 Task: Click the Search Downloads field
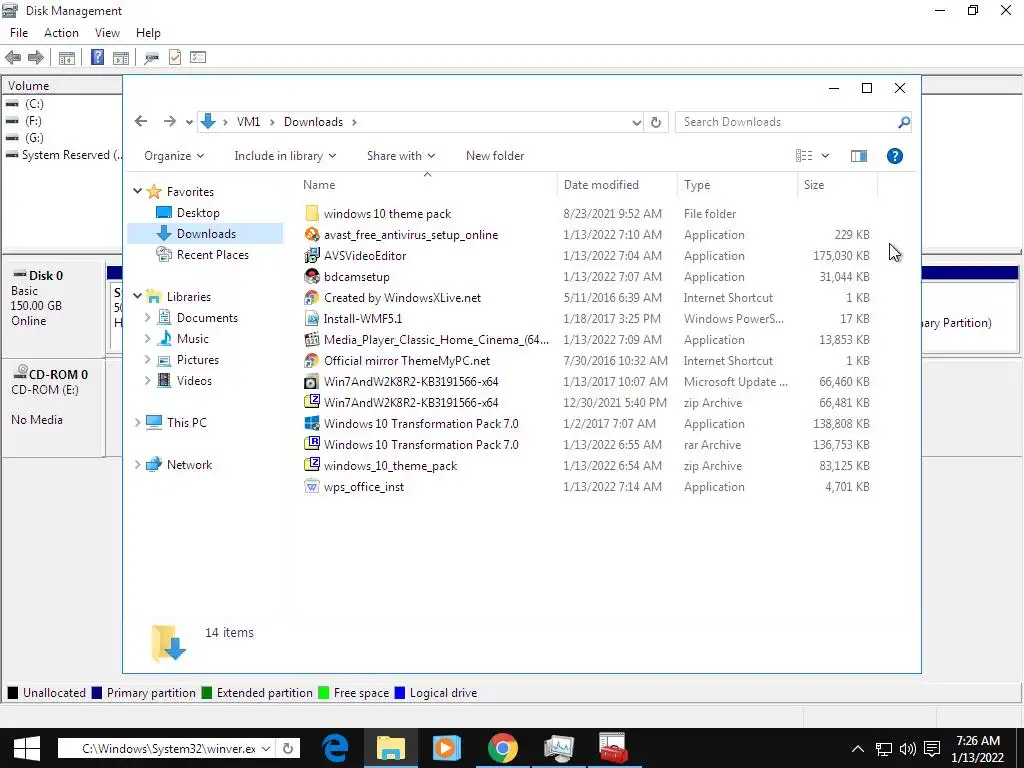[x=786, y=122]
